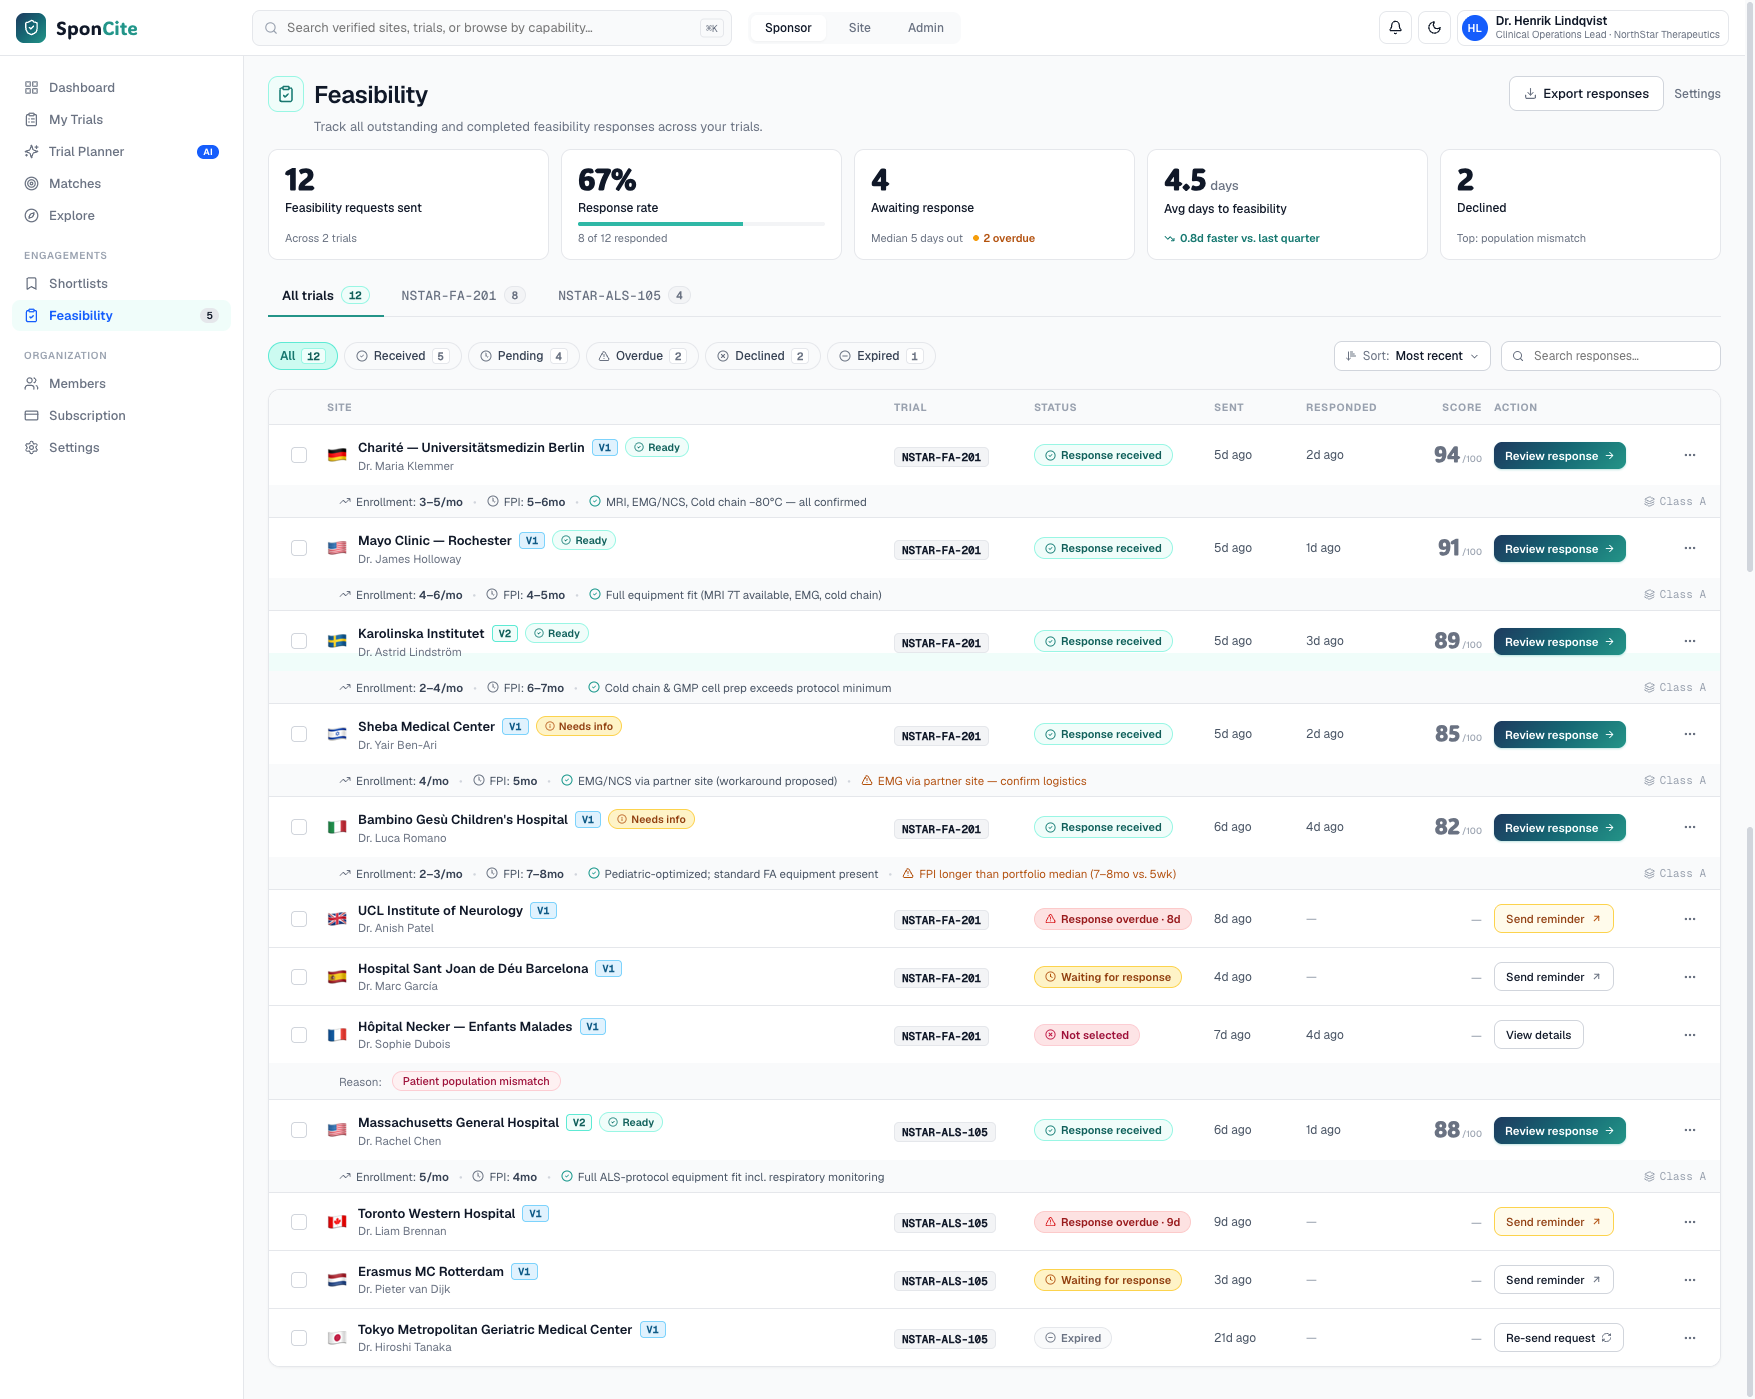This screenshot has height=1399, width=1755.
Task: Toggle dark mode moon icon
Action: 1434,28
